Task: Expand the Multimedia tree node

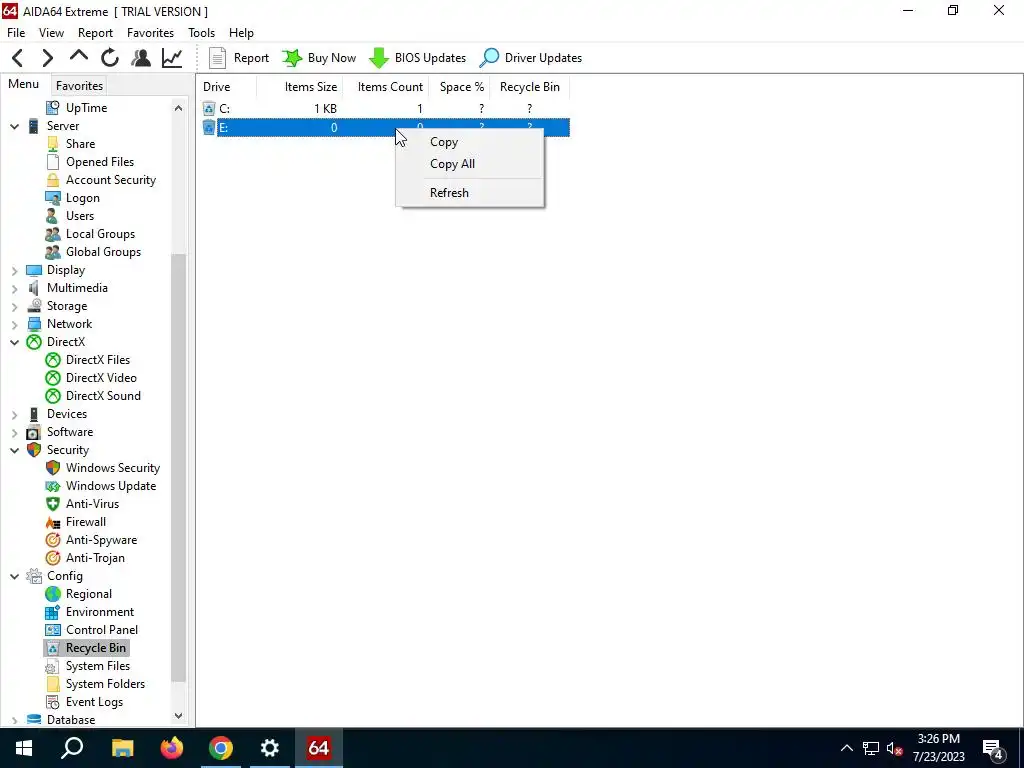Action: point(14,288)
